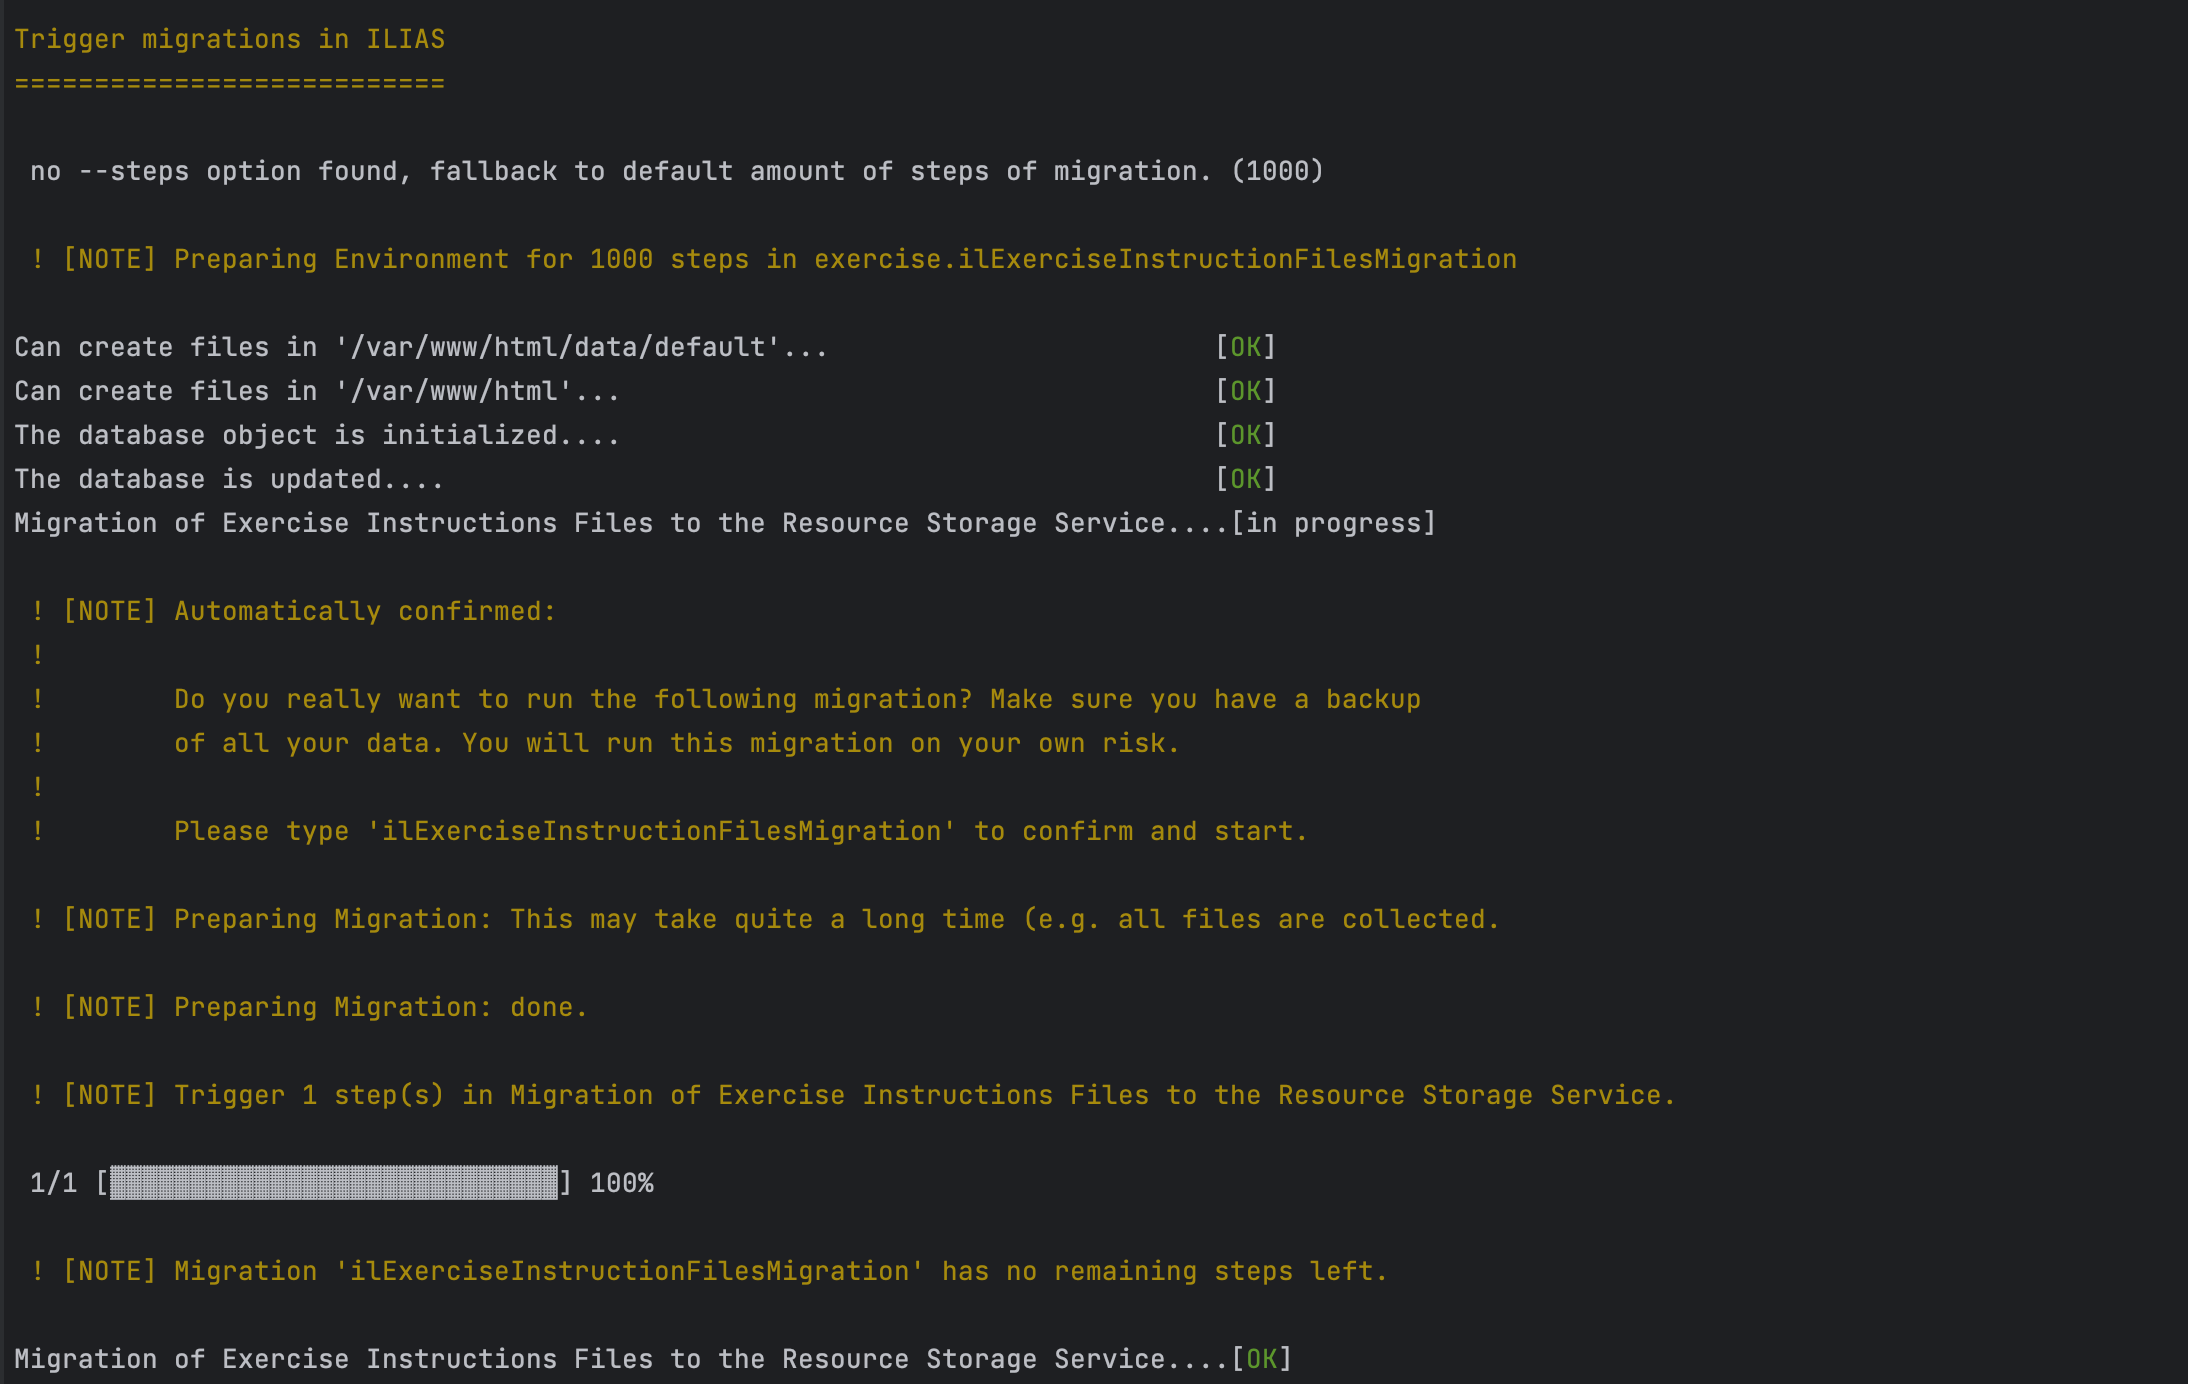Click 'exercise.ilExerciseInstructionFilesMigration' in the first NOTE
This screenshot has width=2188, height=1384.
tap(1165, 259)
